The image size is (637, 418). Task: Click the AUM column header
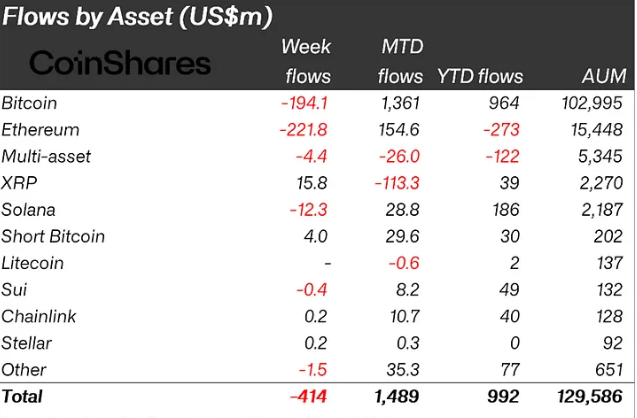(604, 75)
